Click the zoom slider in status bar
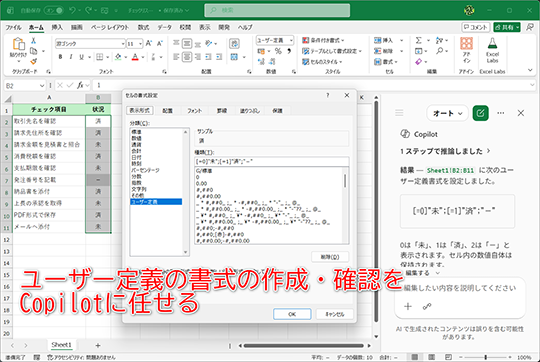 pos(485,357)
